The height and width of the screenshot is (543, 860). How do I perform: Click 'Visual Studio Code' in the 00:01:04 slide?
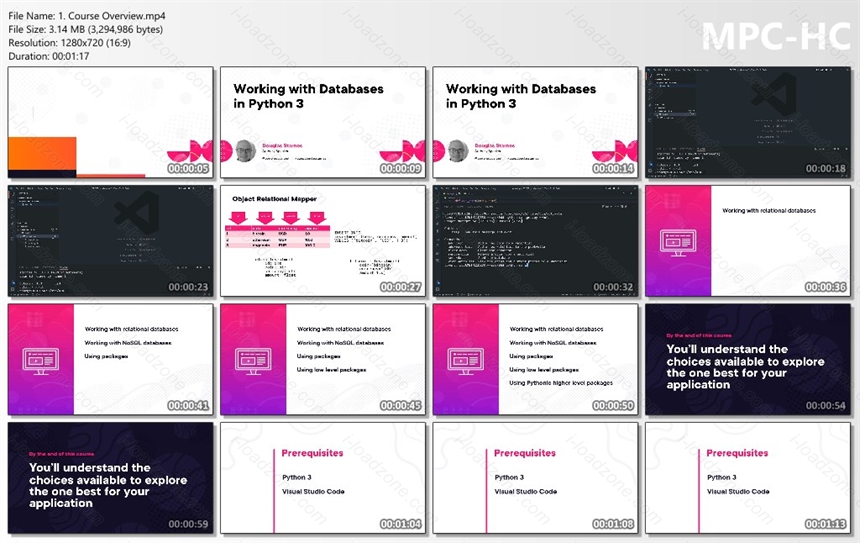click(313, 491)
